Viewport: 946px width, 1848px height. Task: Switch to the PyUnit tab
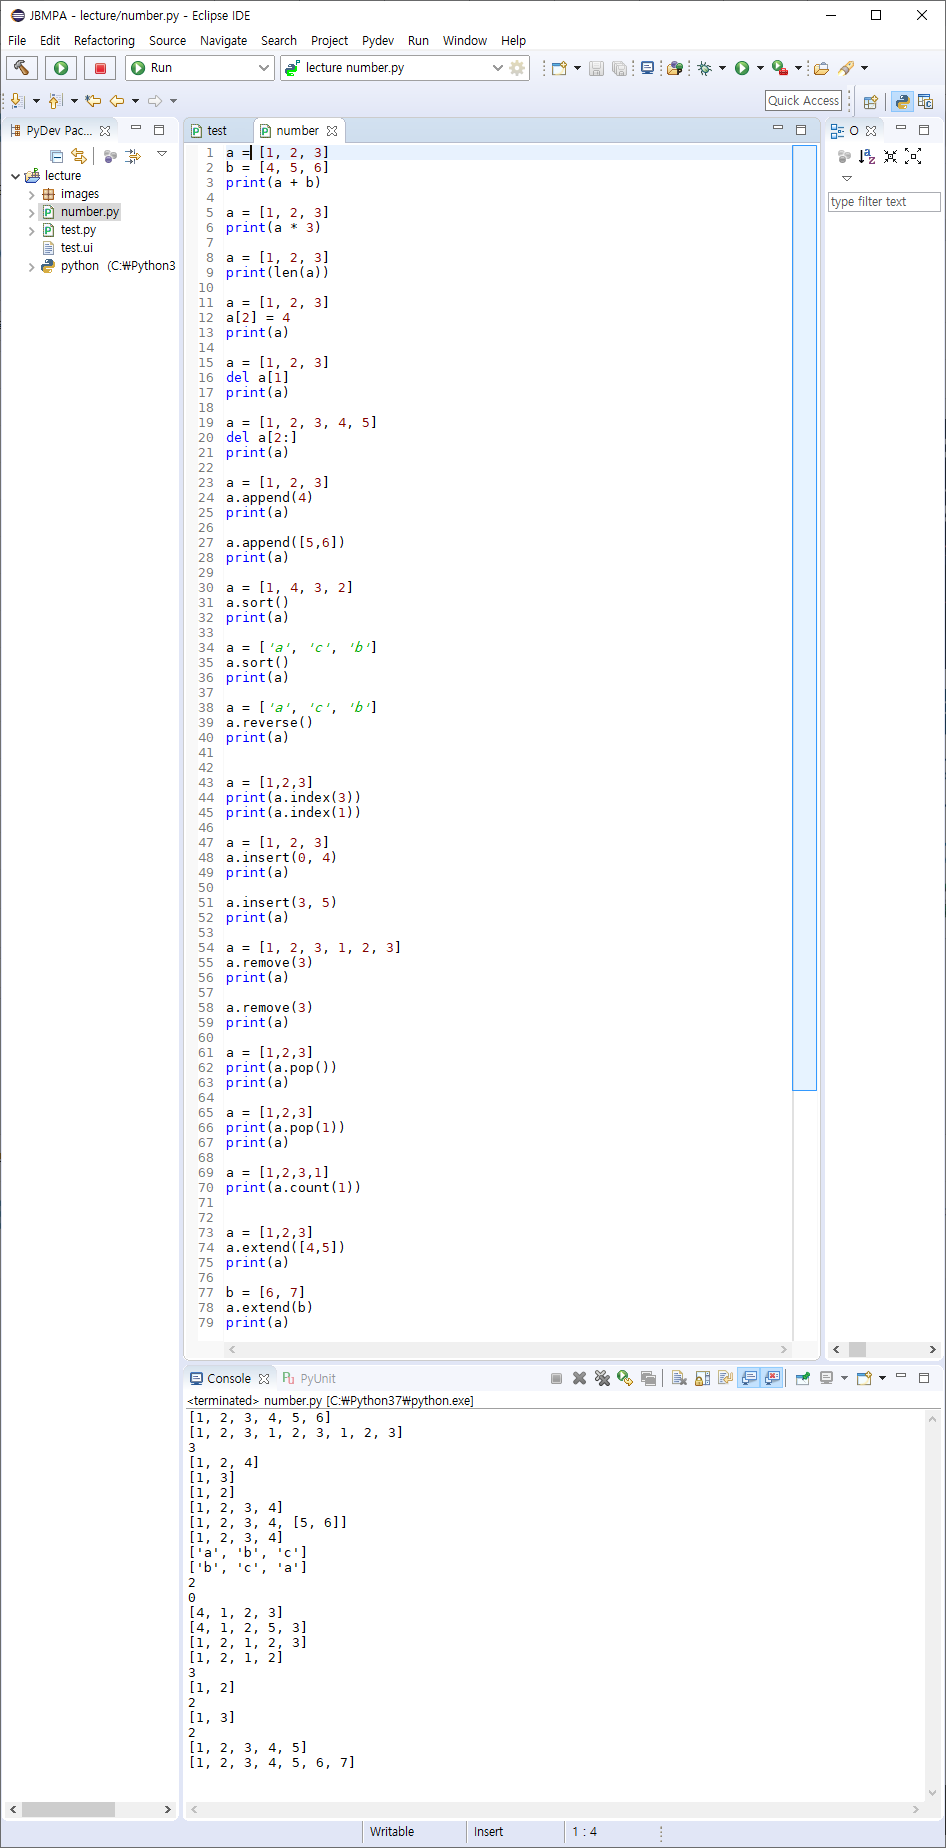click(x=309, y=1378)
